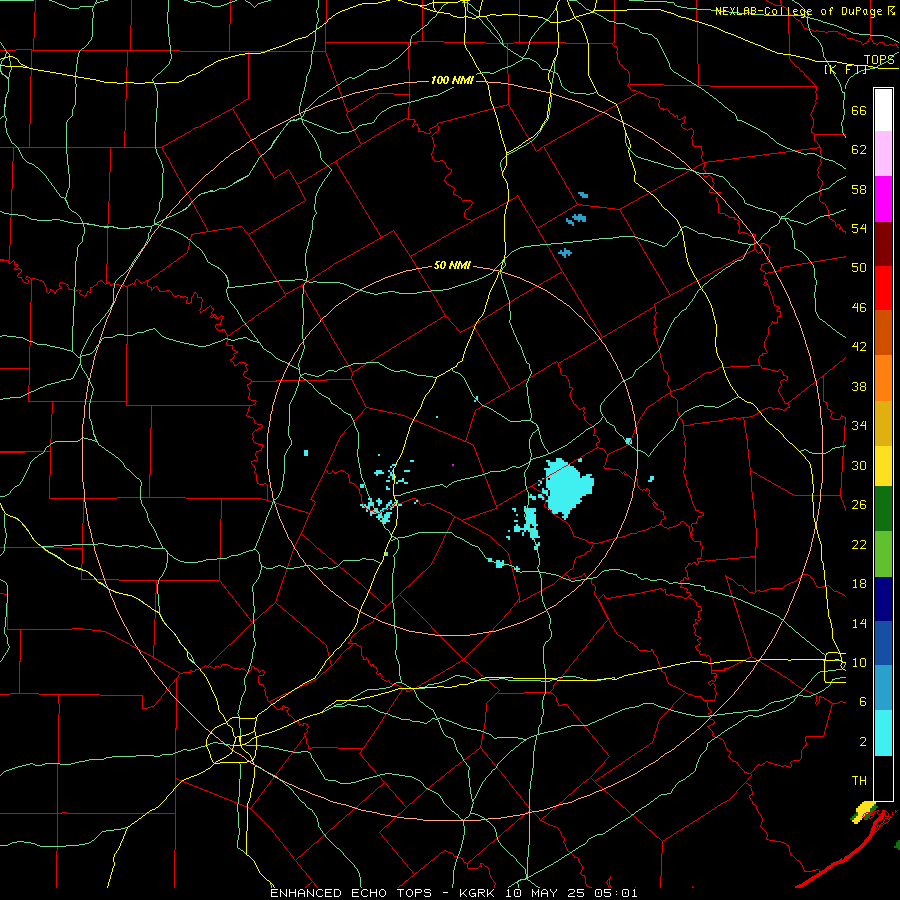Click the gold 38 kft legend swatch

pyautogui.click(x=883, y=424)
